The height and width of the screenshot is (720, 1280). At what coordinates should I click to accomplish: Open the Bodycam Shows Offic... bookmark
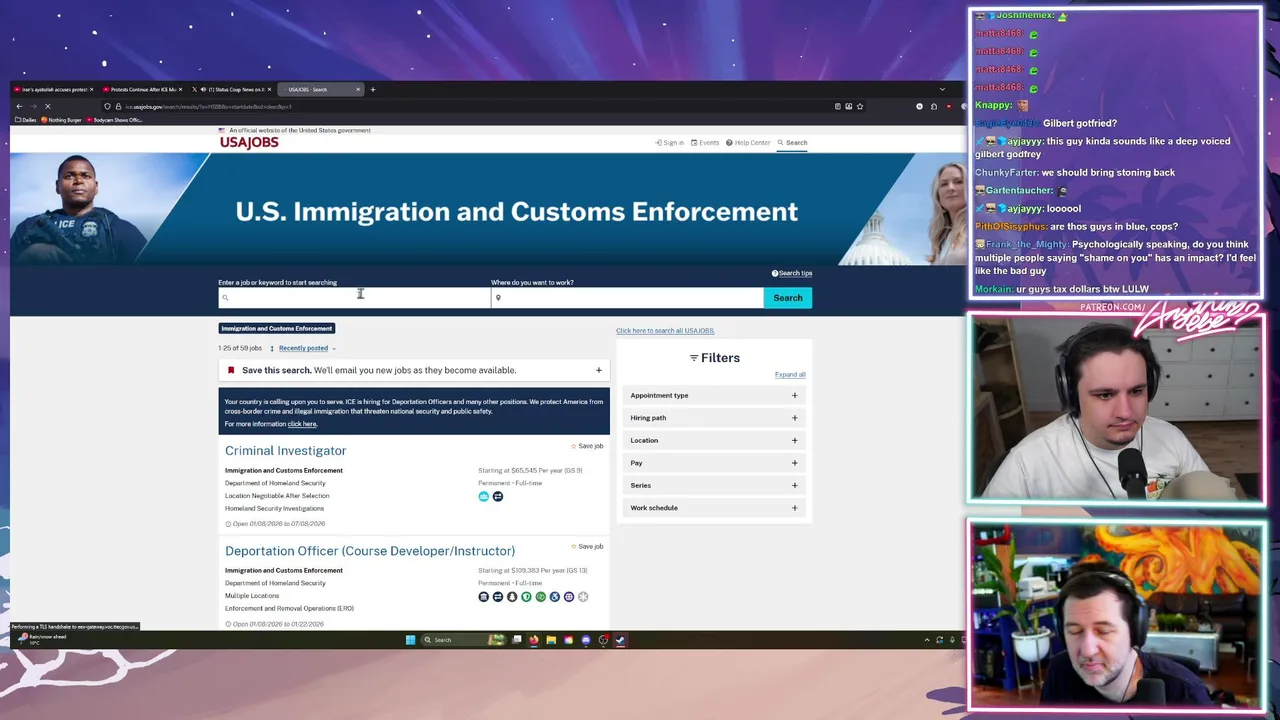point(115,120)
